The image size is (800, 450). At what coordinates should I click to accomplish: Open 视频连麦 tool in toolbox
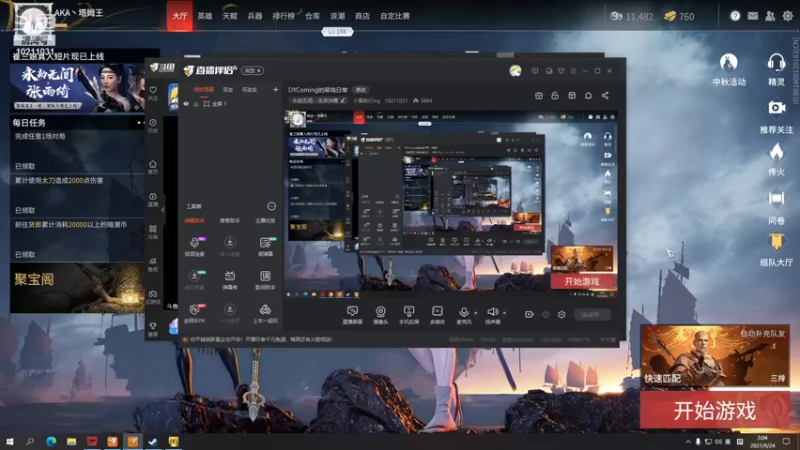coord(194,246)
